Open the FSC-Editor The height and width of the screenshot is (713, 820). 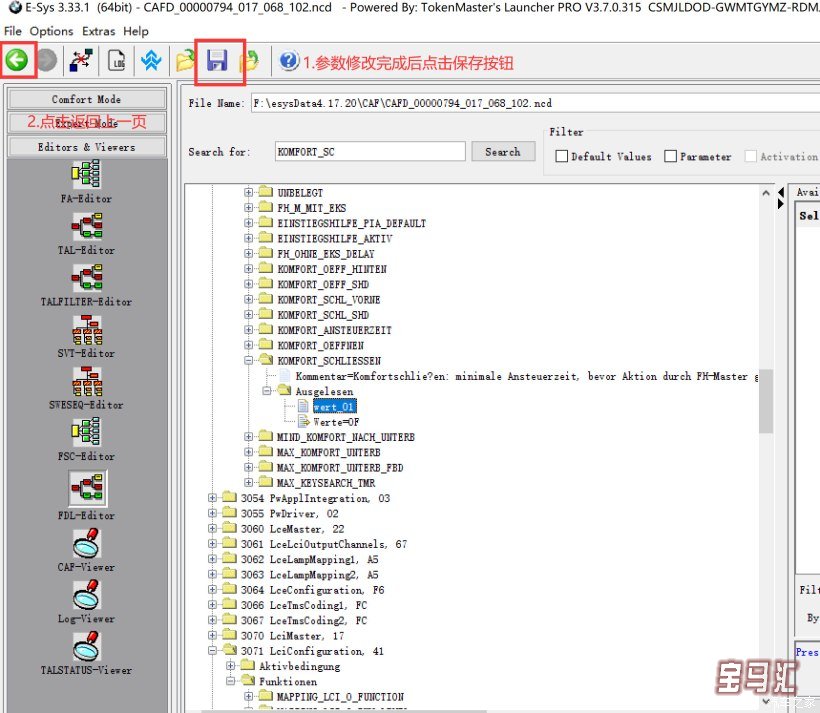[86, 439]
